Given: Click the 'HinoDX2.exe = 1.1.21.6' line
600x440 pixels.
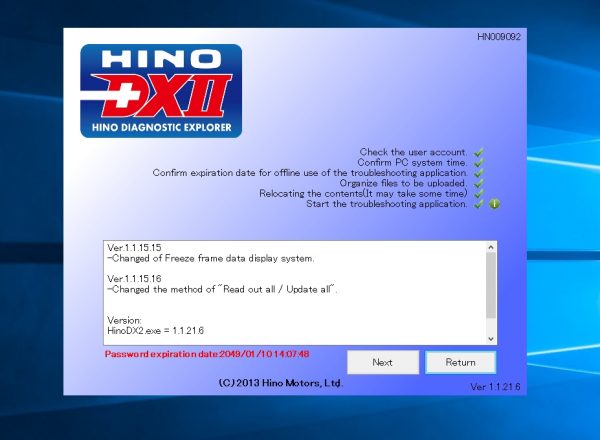Looking at the screenshot, I should (x=156, y=331).
